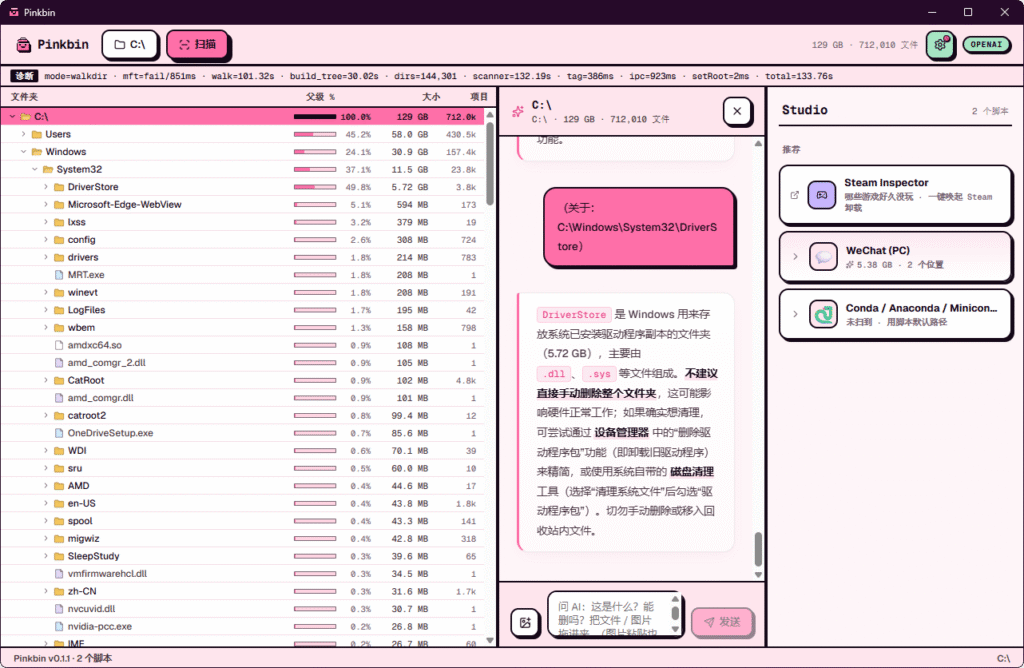Expand the WeChat (PC) script card
The image size is (1024, 668).
click(795, 257)
